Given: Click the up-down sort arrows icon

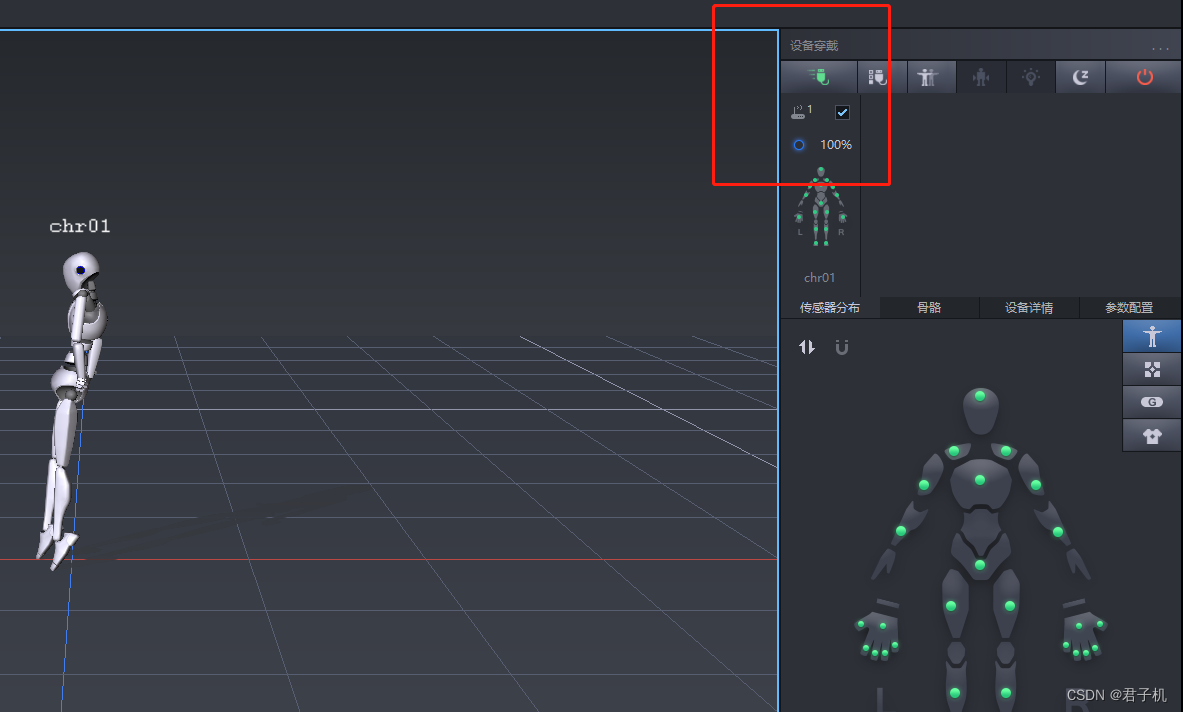Looking at the screenshot, I should (807, 347).
